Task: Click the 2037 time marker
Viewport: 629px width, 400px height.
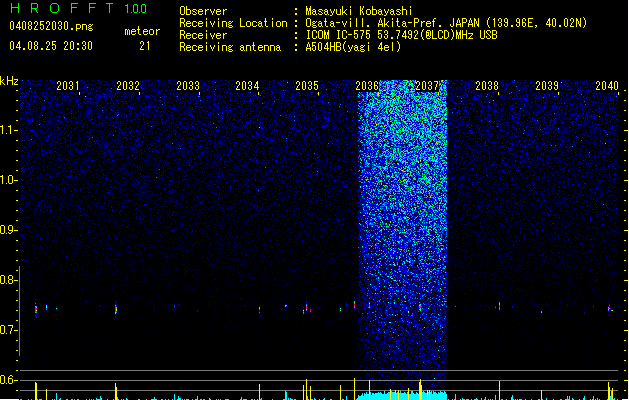Action: [427, 86]
